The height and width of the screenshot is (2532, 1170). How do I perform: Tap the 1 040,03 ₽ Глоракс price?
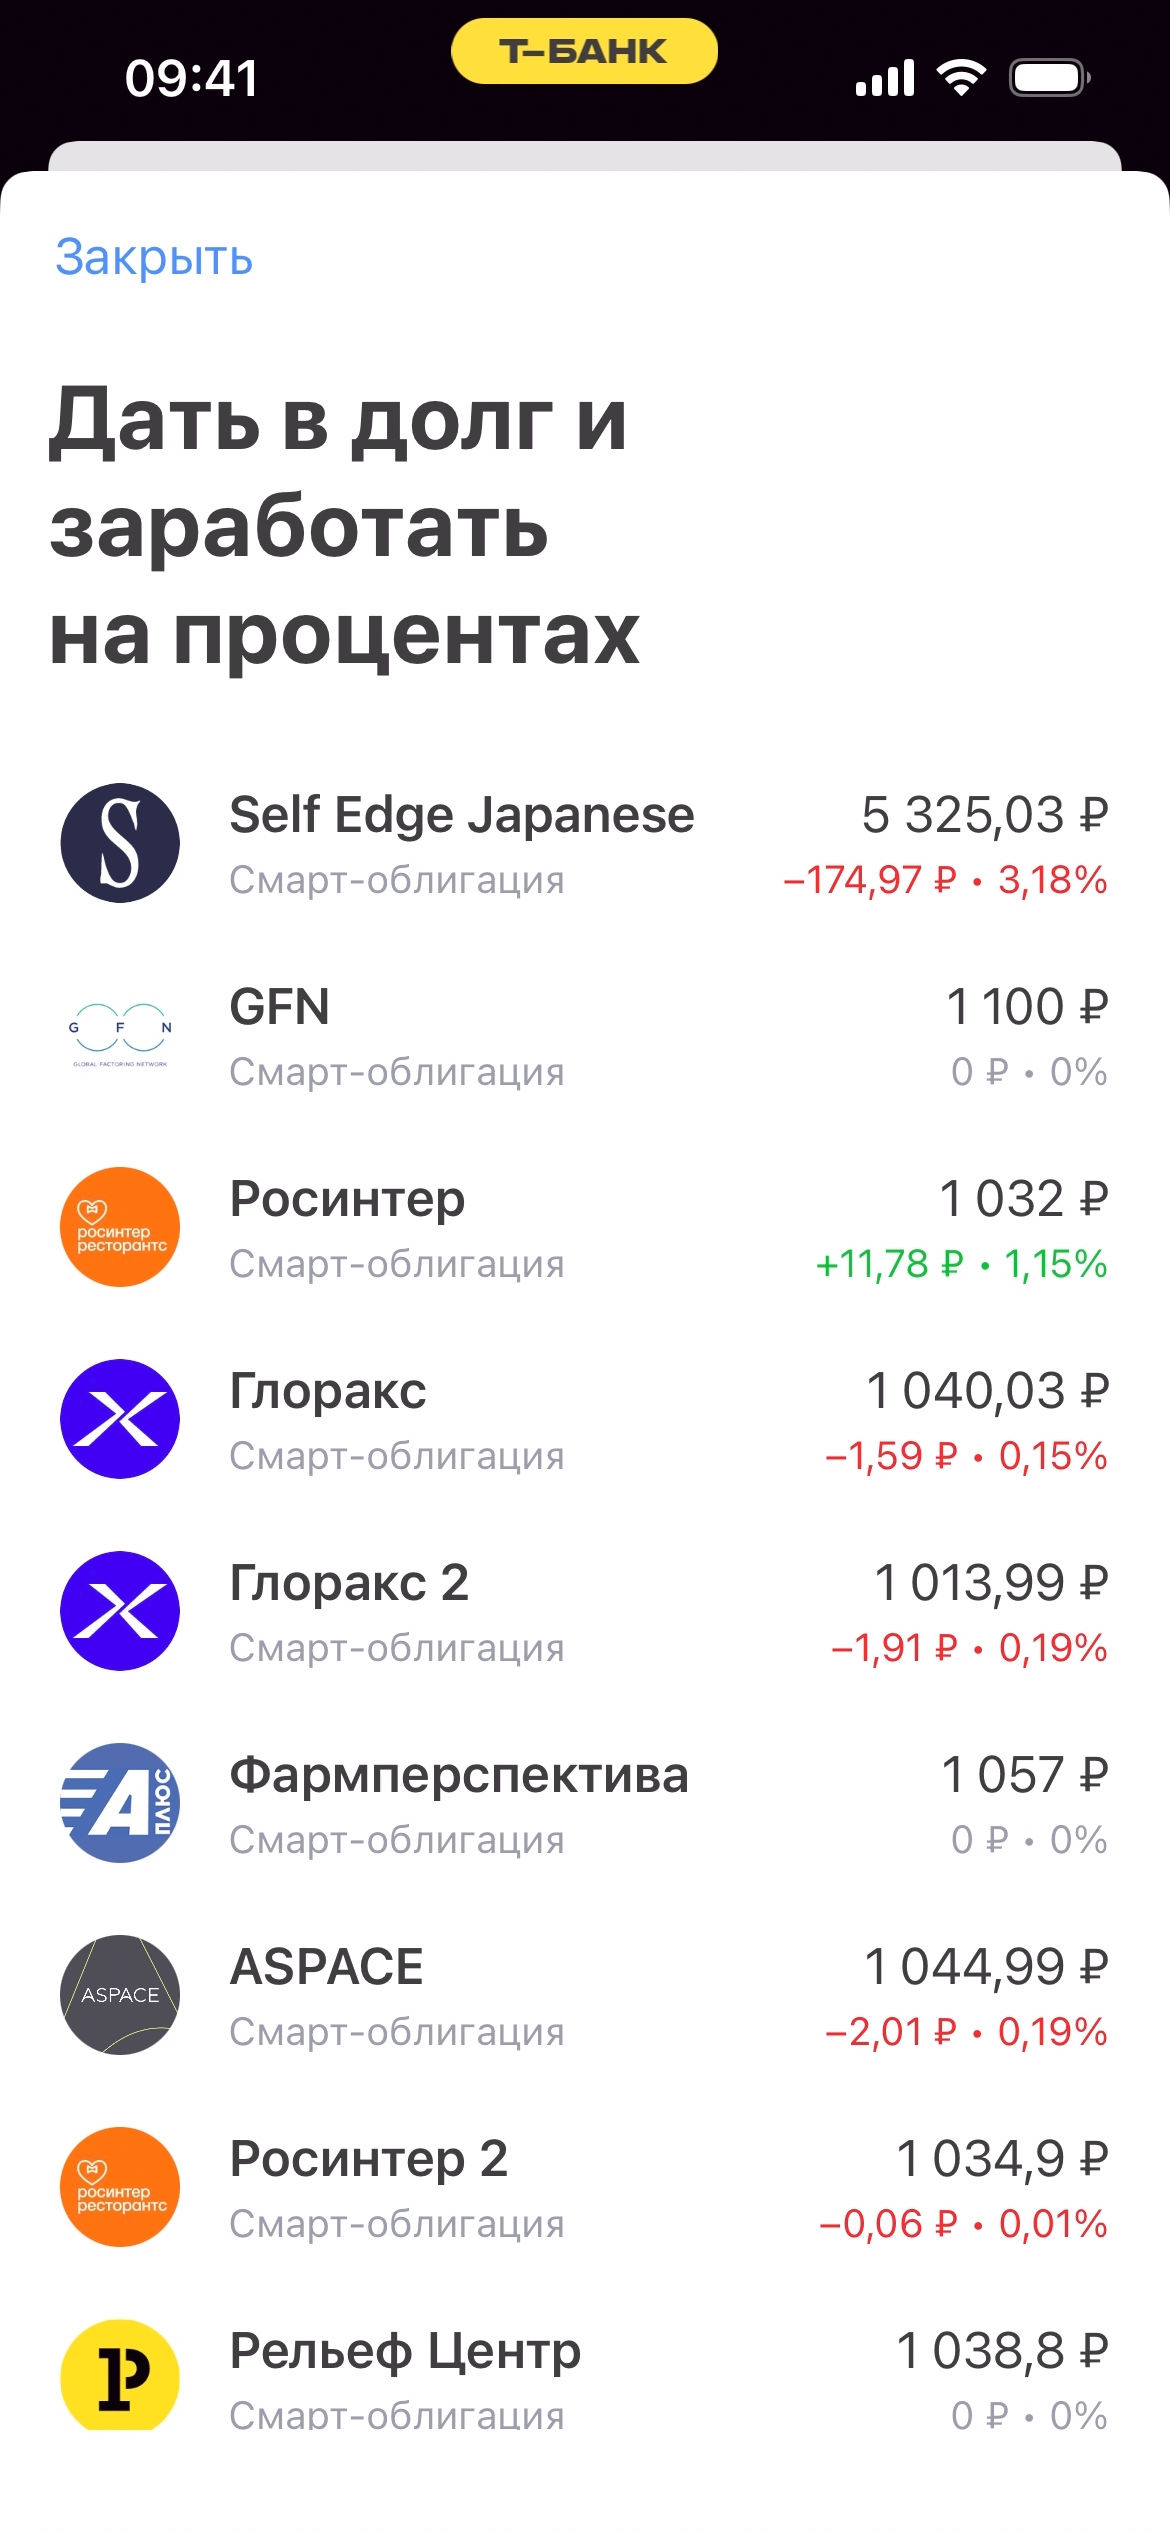(987, 1391)
